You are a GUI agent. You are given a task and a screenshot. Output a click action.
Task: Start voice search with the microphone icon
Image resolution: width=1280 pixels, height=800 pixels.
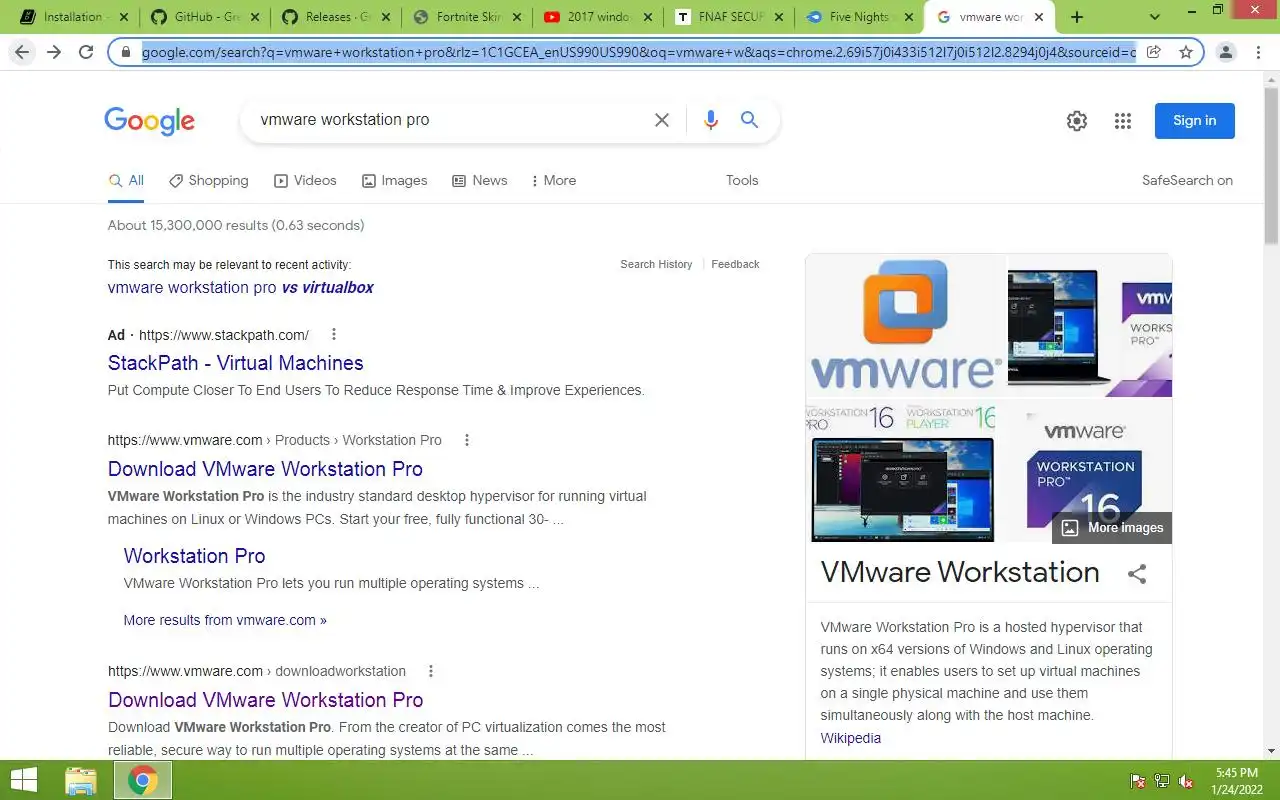[711, 120]
